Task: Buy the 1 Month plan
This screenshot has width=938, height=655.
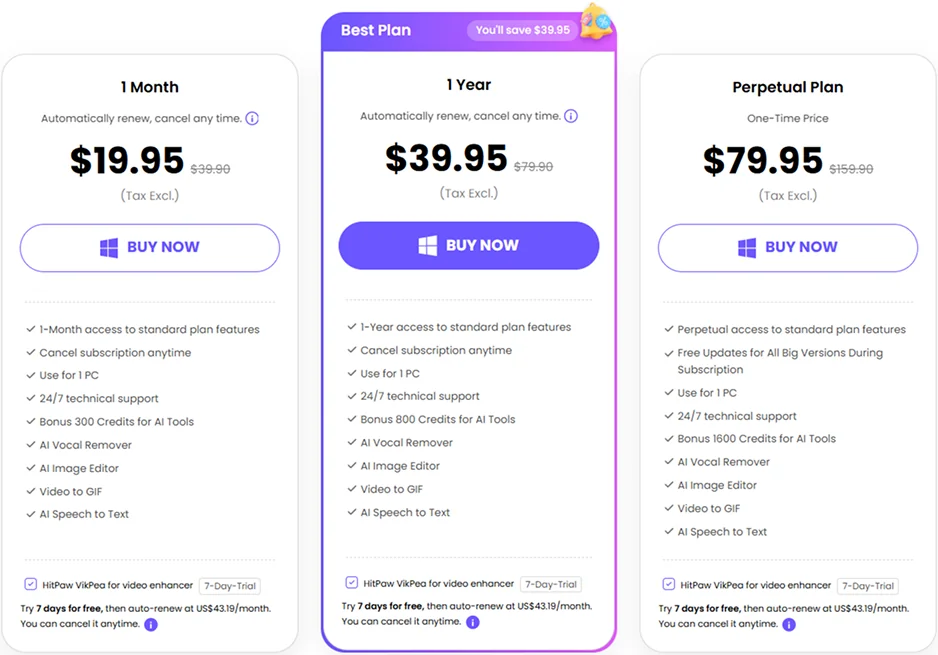Action: pos(150,248)
